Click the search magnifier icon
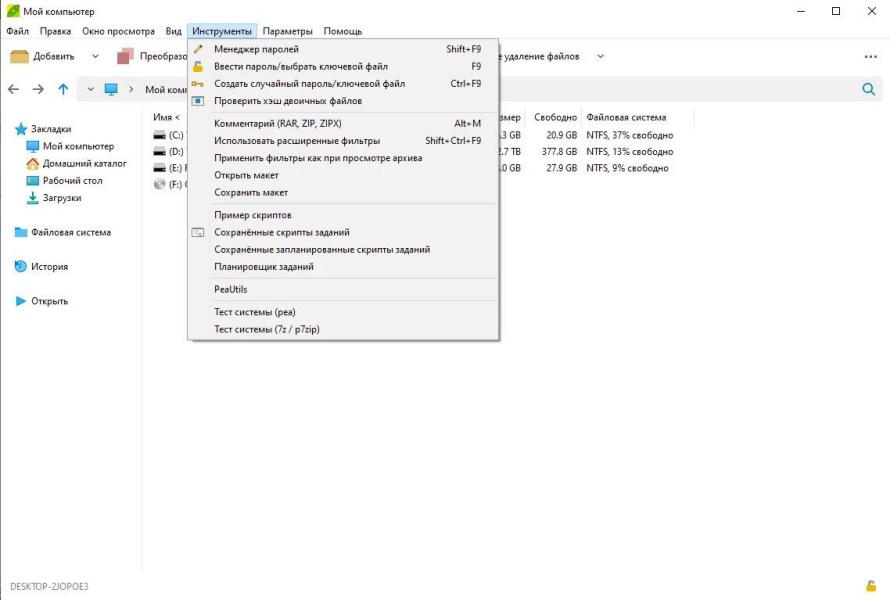 [x=868, y=89]
